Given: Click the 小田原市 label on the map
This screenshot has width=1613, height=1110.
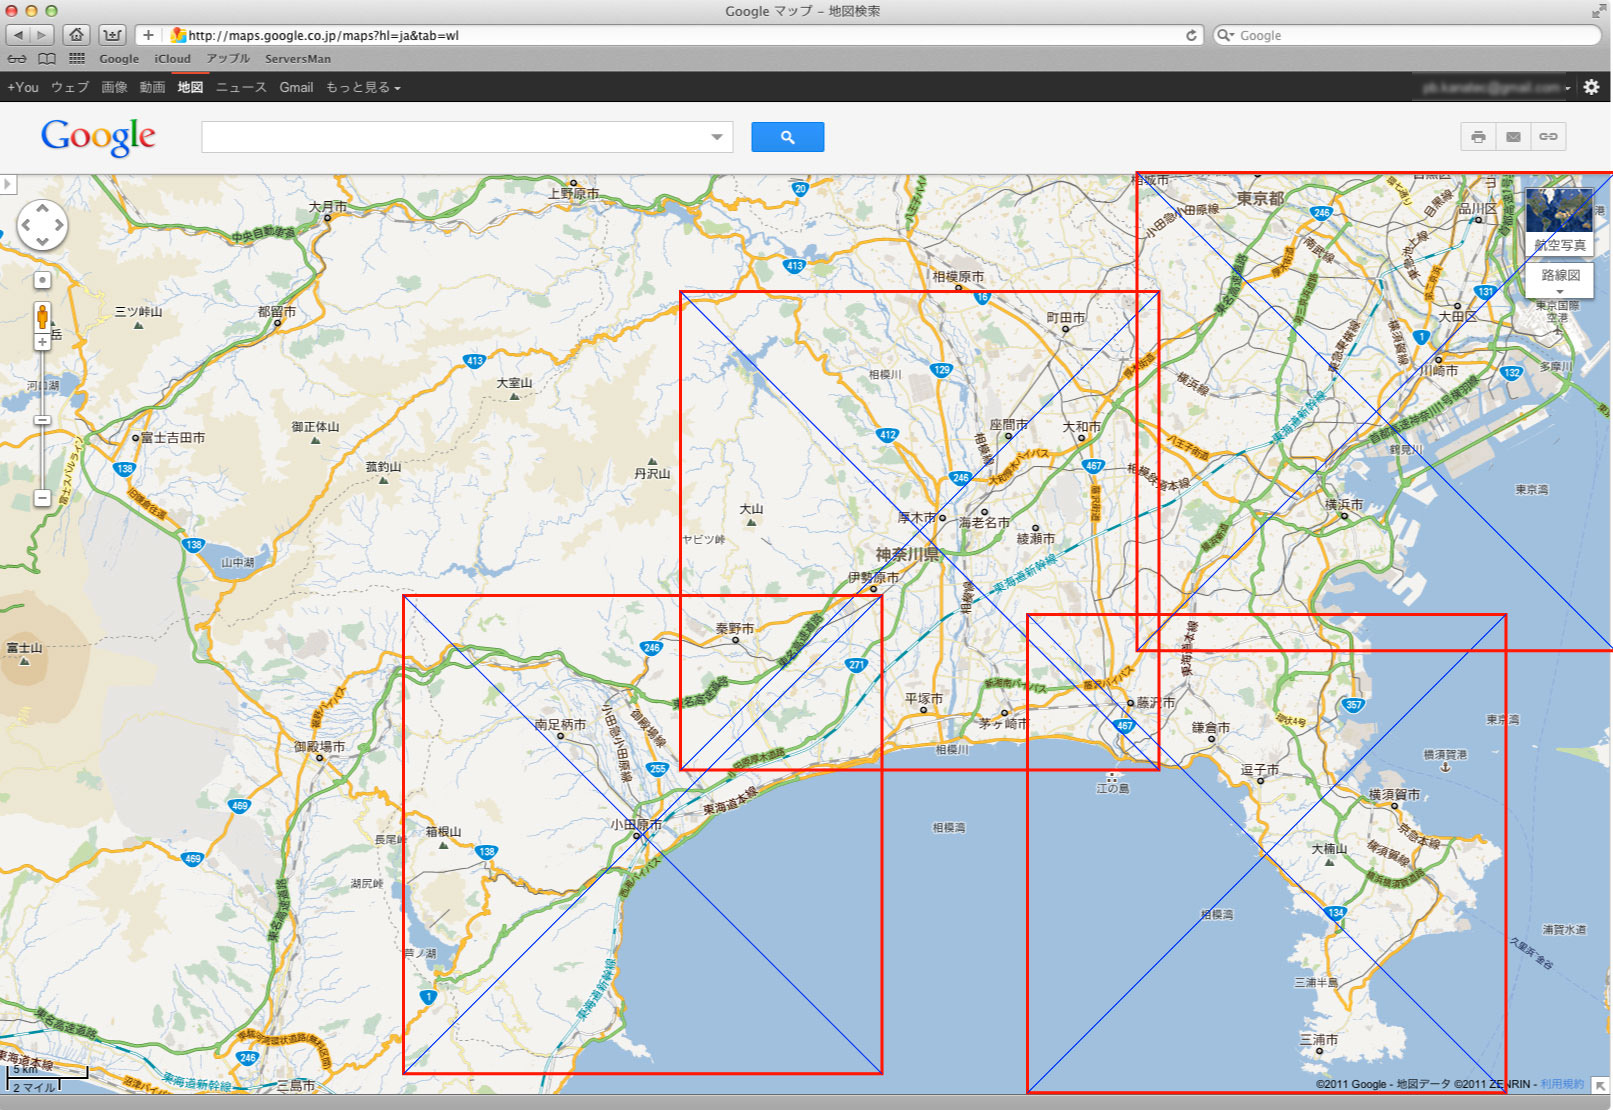Looking at the screenshot, I should 636,825.
